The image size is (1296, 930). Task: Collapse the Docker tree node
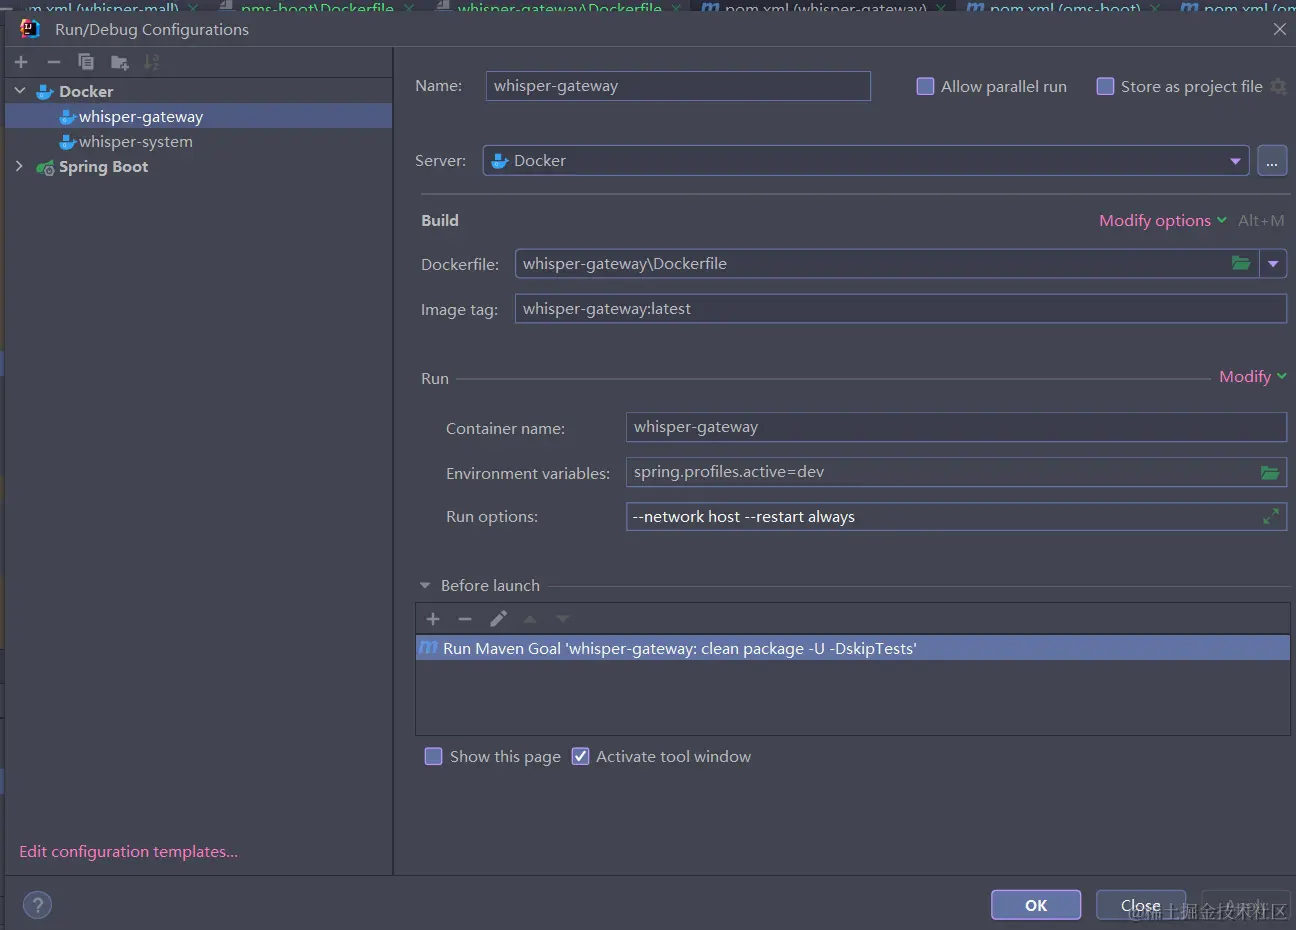pos(19,91)
